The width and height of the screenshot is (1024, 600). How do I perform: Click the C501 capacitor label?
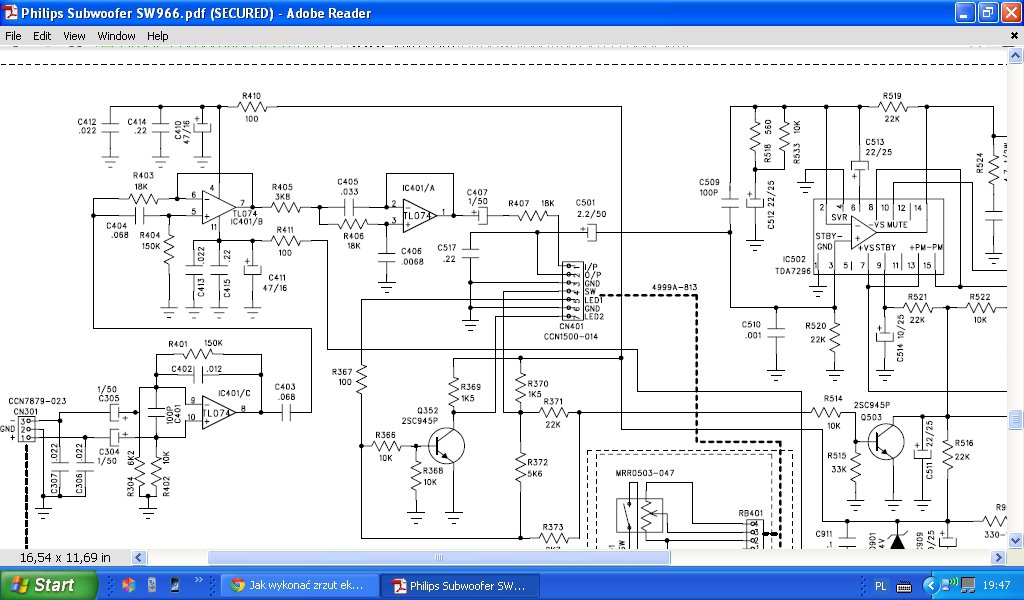586,202
